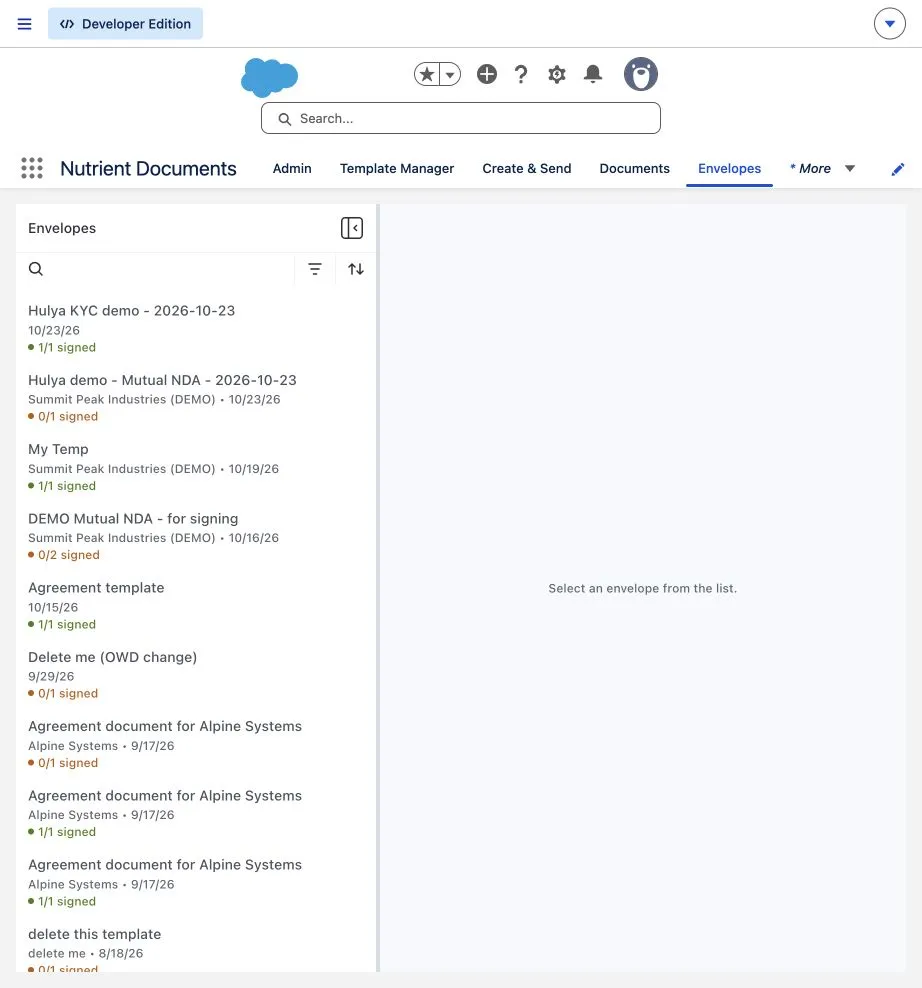Open Alpine Systems agreement showing 0/1 signed
Image resolution: width=922 pixels, height=988 pixels.
pos(195,744)
